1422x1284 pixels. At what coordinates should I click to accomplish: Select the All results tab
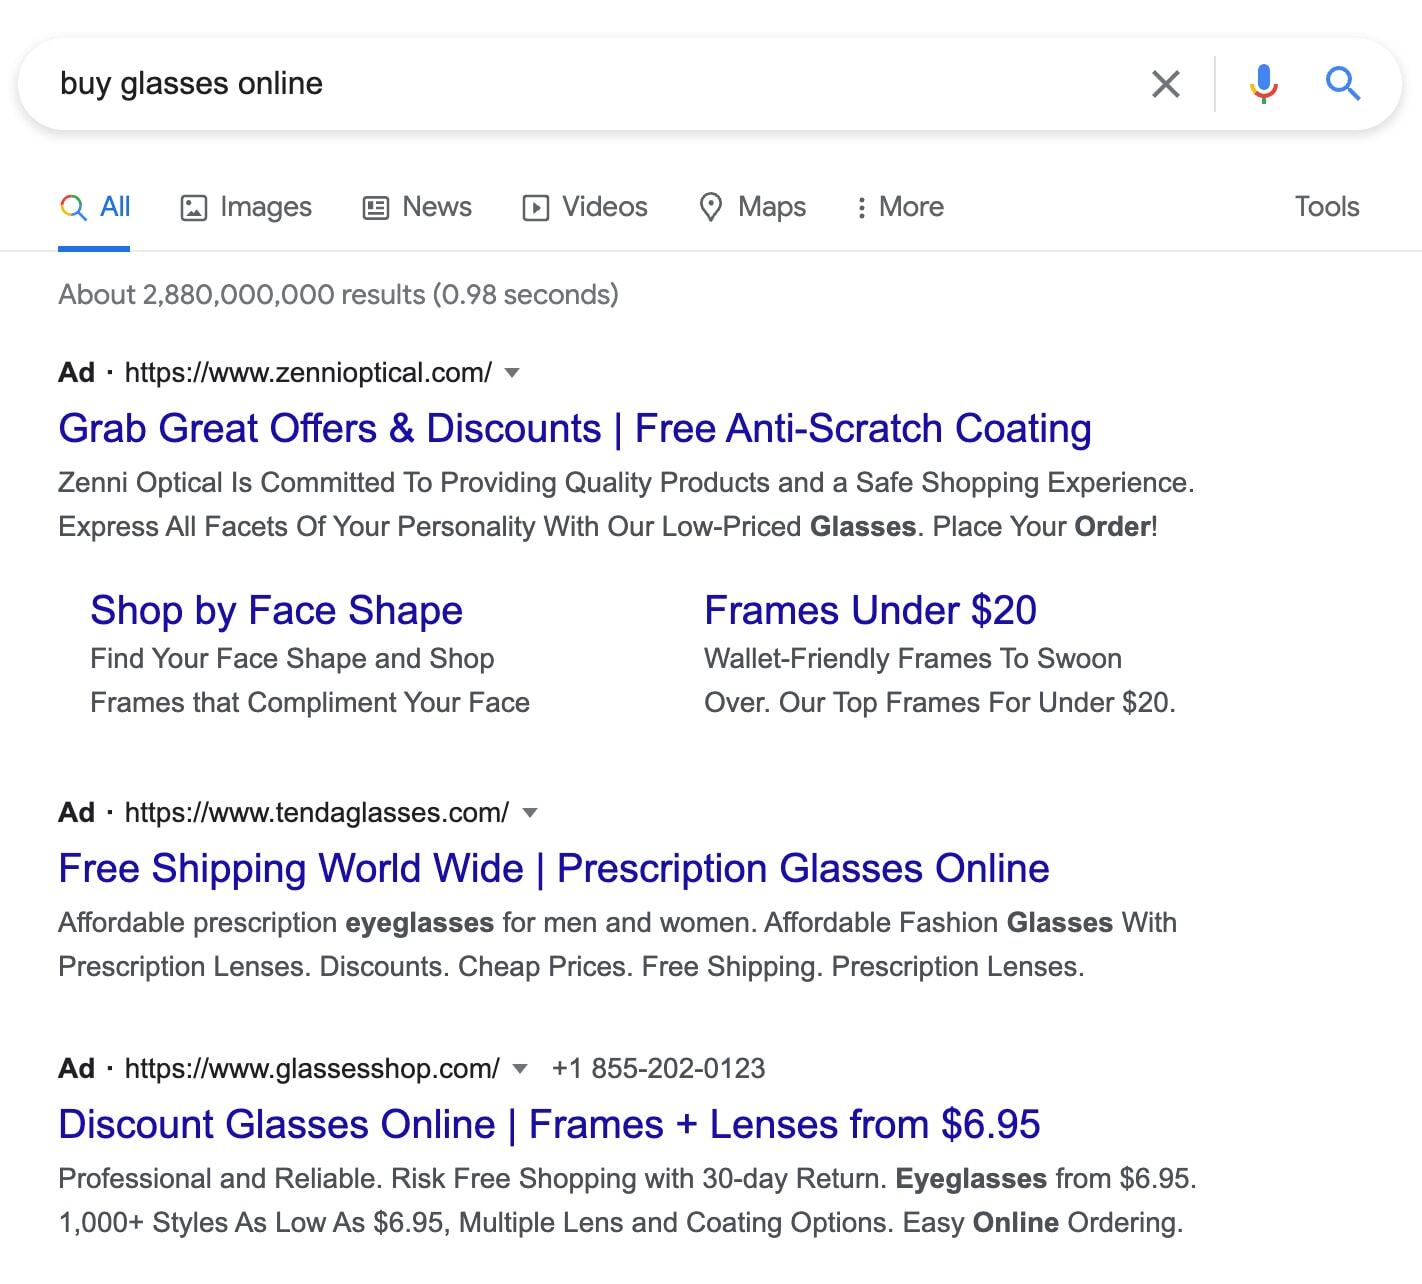pos(96,207)
